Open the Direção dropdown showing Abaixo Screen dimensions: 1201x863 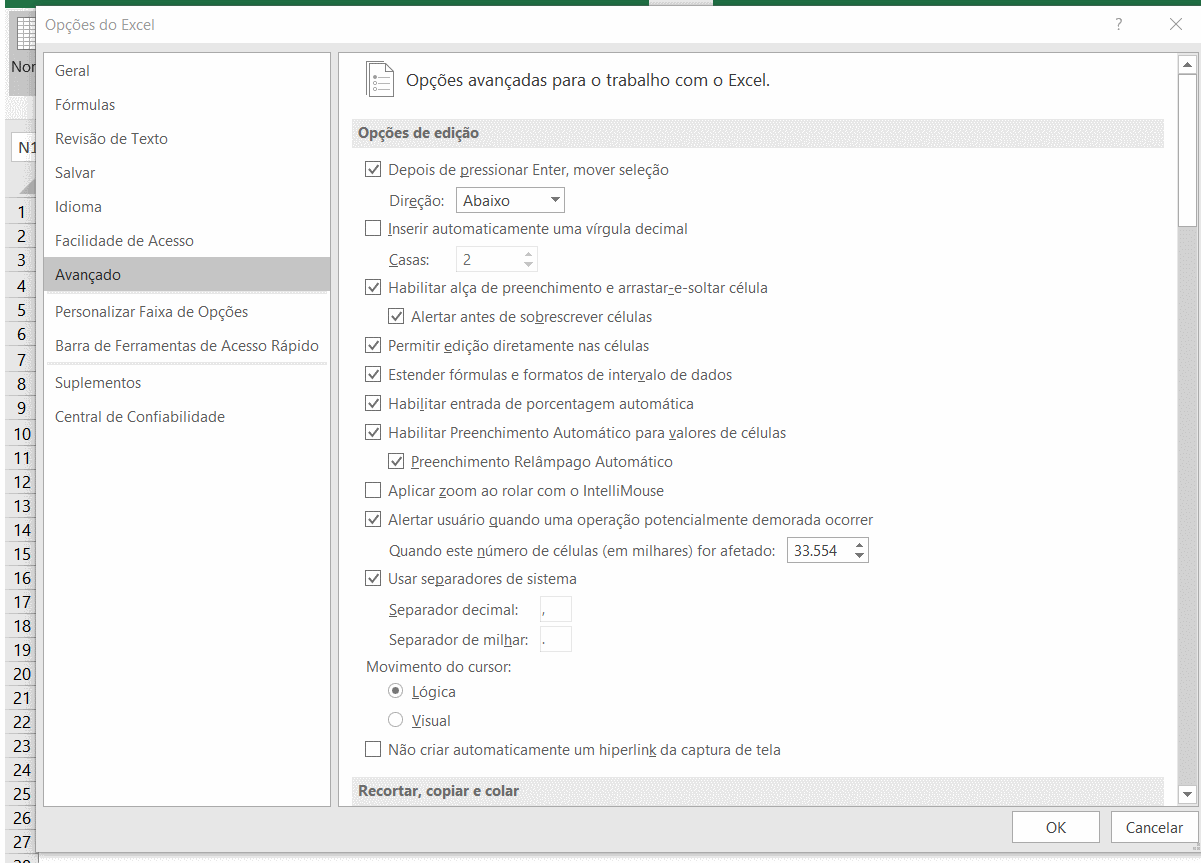click(x=510, y=200)
